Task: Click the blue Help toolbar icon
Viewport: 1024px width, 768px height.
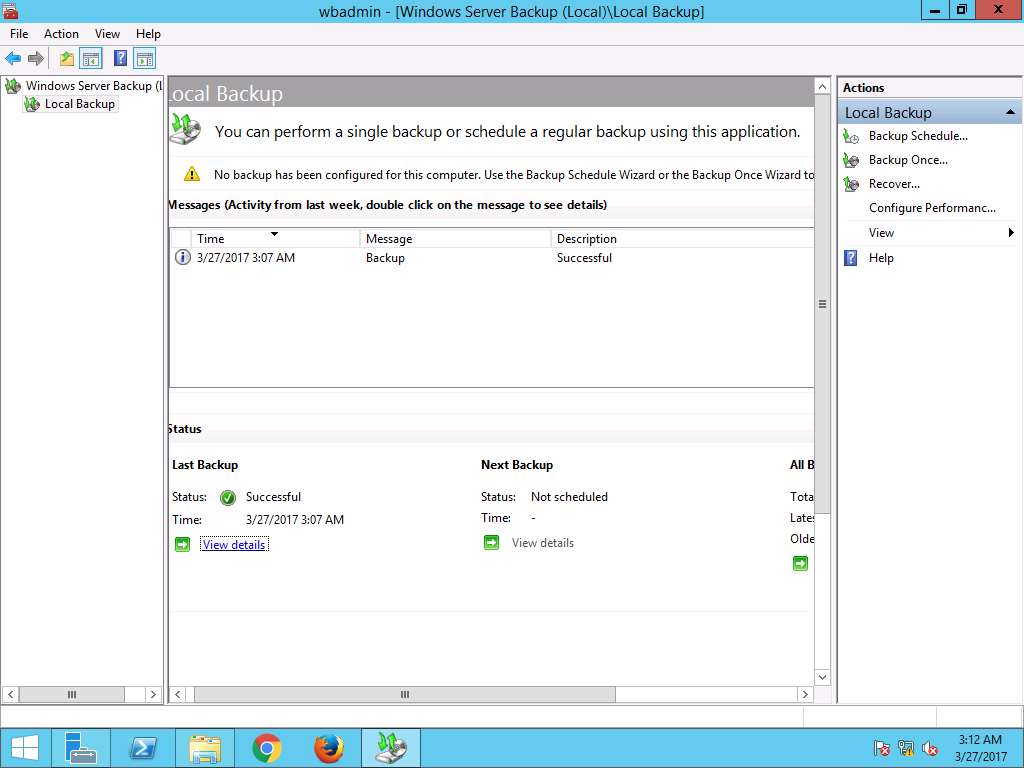Action: pos(120,59)
